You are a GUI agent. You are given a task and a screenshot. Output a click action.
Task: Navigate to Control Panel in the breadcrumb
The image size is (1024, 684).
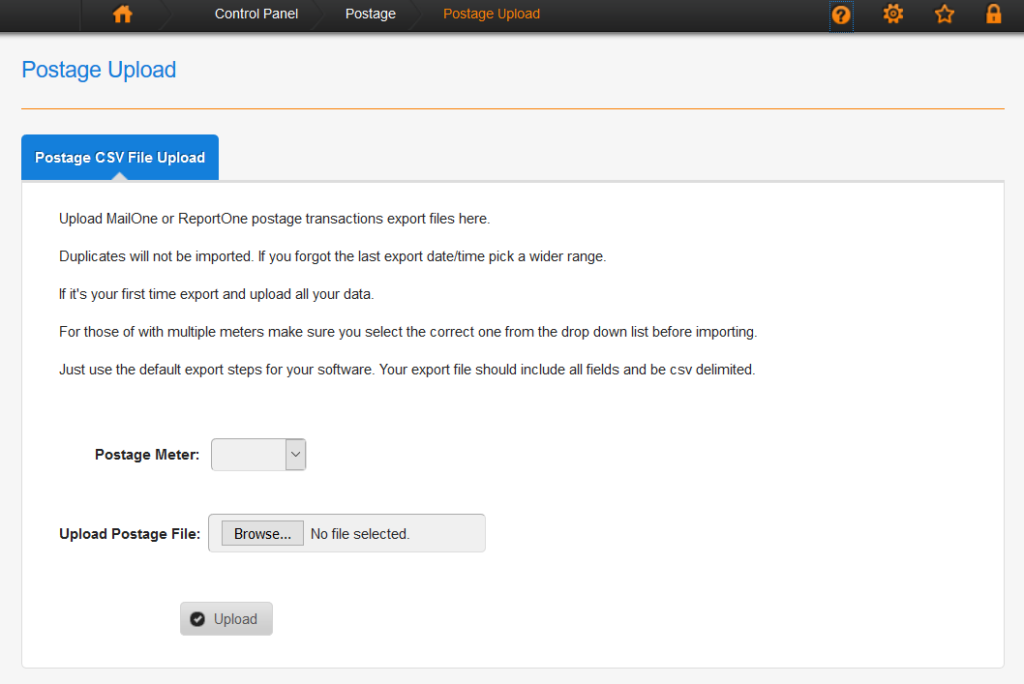255,14
